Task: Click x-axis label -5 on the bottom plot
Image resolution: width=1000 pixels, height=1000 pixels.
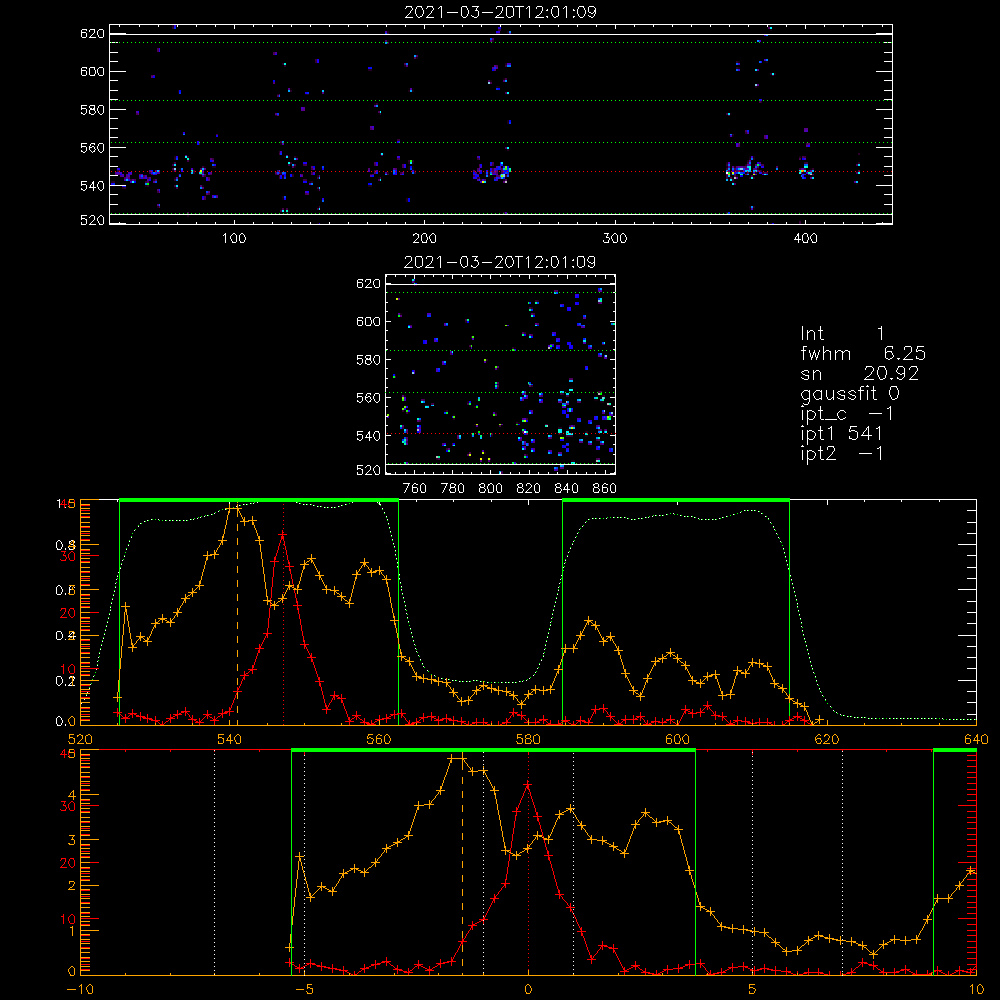Action: click(x=304, y=990)
